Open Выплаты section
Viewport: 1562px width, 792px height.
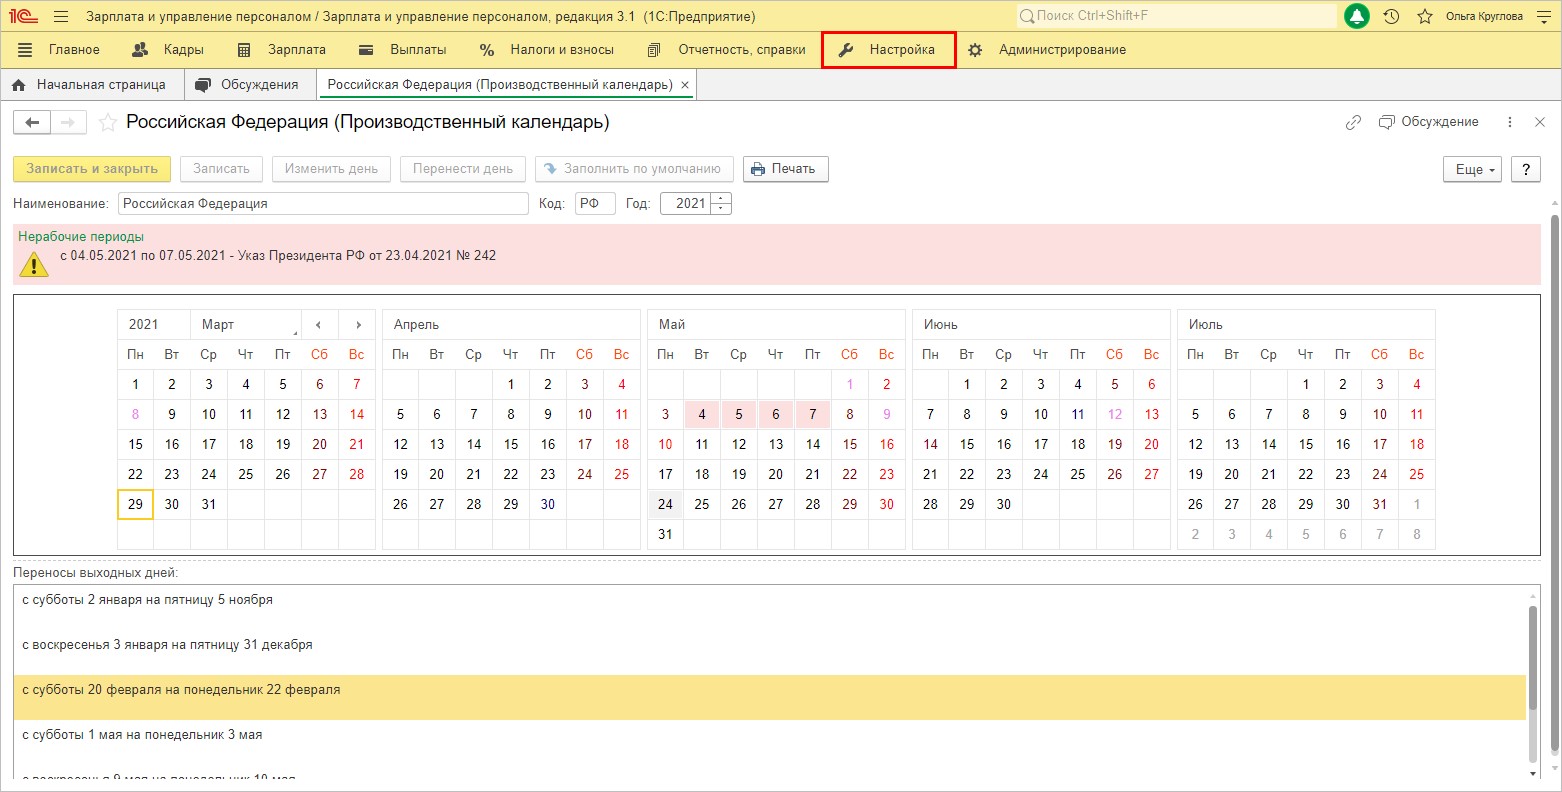point(403,49)
